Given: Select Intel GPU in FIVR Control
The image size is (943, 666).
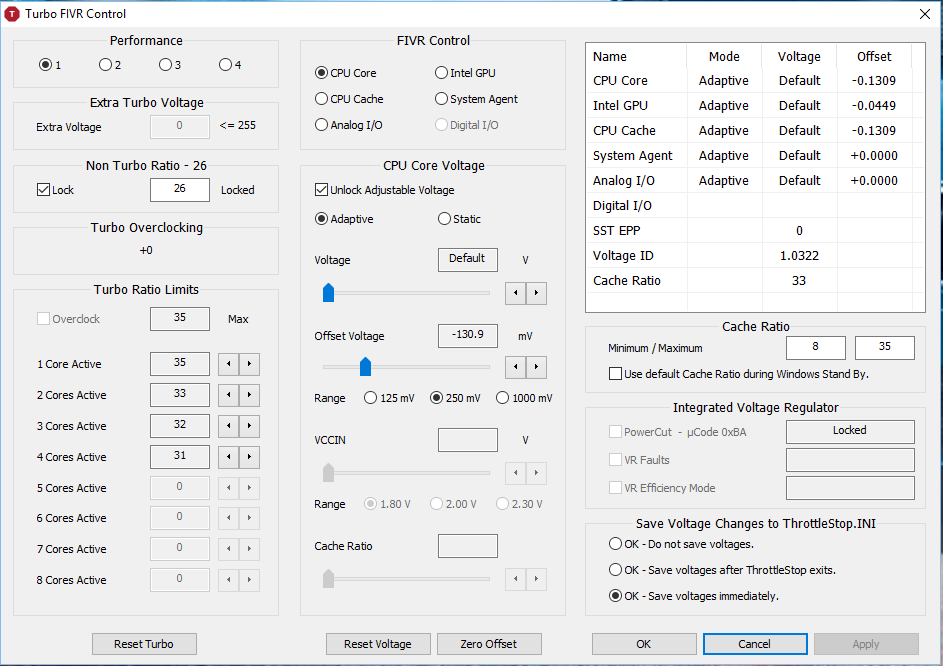Looking at the screenshot, I should tap(441, 73).
